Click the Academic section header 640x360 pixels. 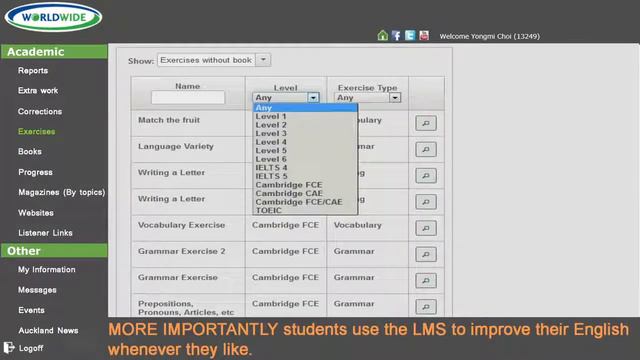tap(54, 52)
